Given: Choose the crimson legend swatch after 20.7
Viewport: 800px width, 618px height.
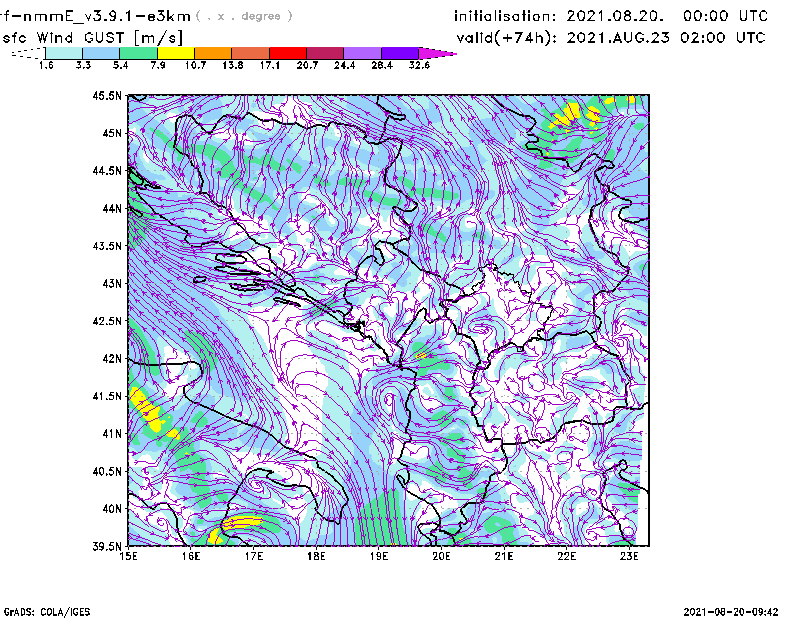Looking at the screenshot, I should [325, 53].
